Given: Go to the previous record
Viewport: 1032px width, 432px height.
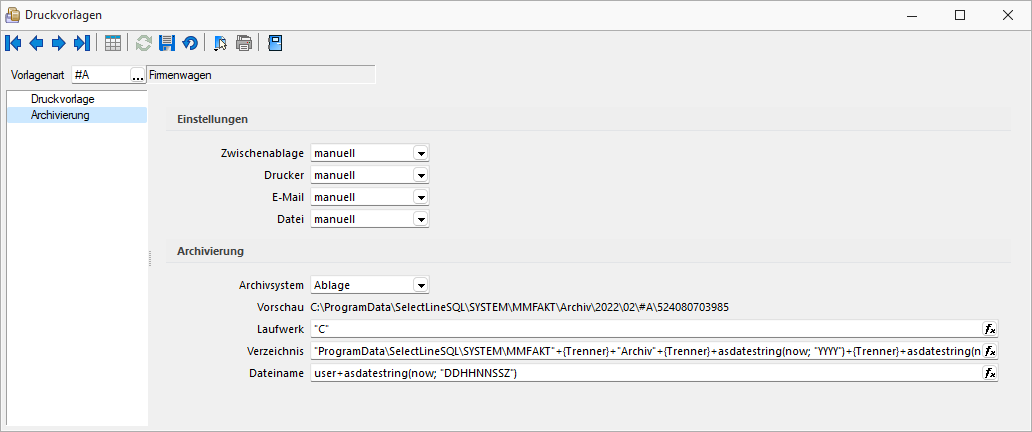Looking at the screenshot, I should (36, 43).
